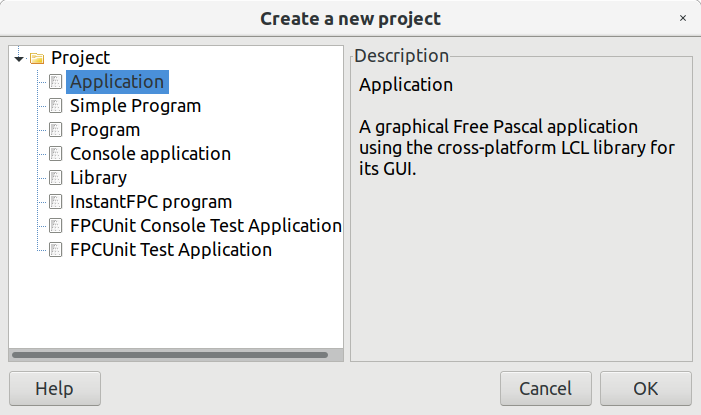Click the Library item document icon
701x415 pixels.
click(56, 178)
